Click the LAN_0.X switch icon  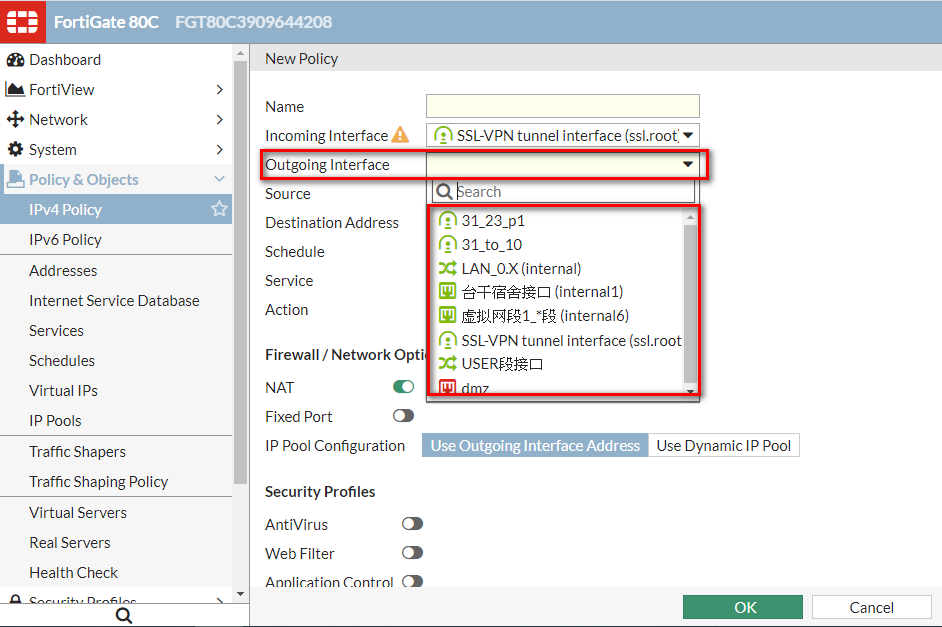448,268
